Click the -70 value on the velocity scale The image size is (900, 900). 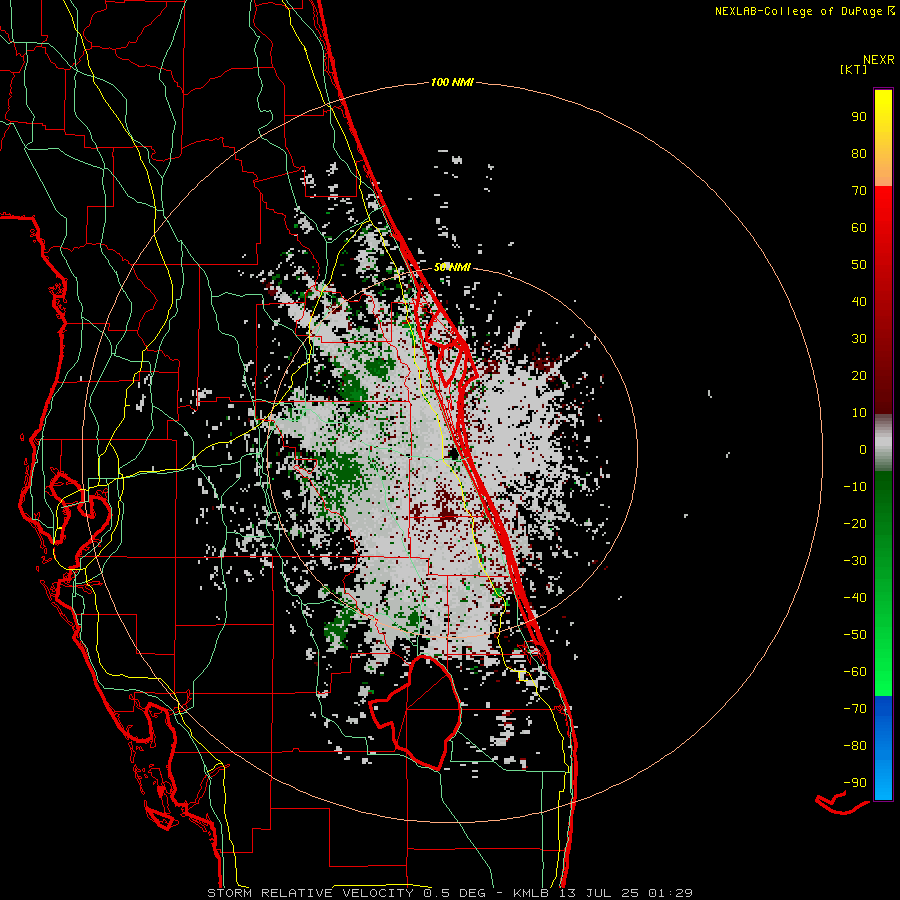855,709
